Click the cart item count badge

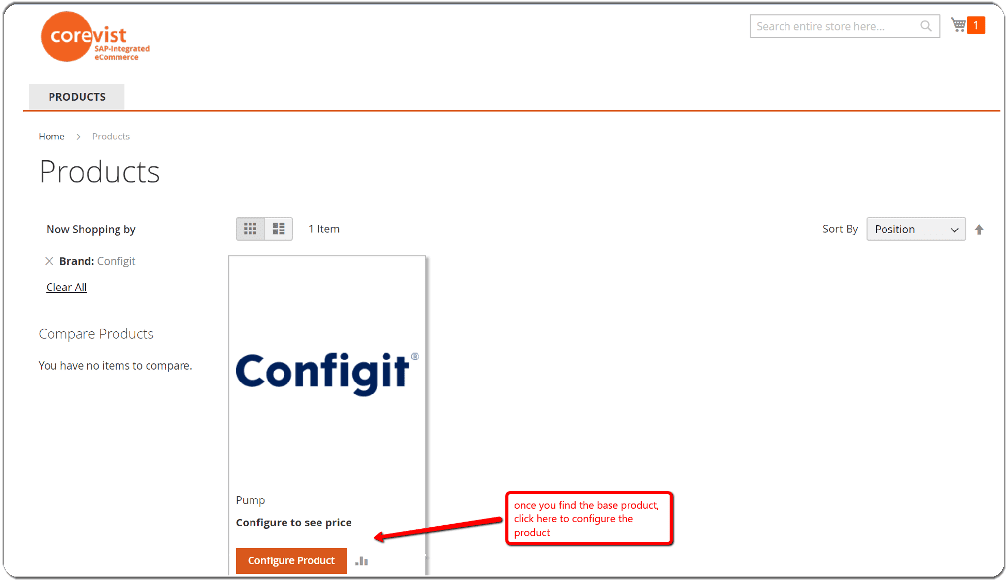point(977,25)
